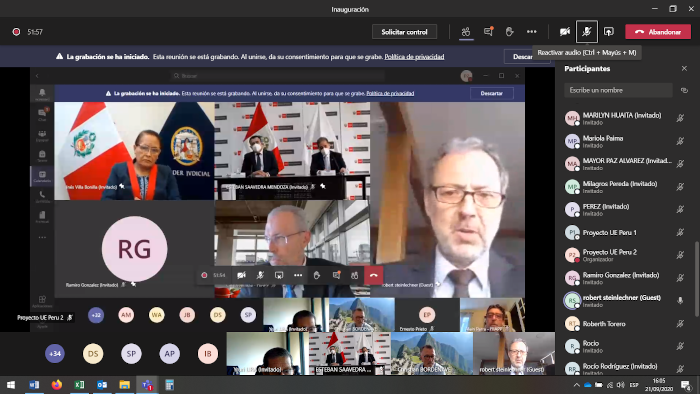The image size is (700, 394).
Task: Open the share content tray
Action: (608, 32)
